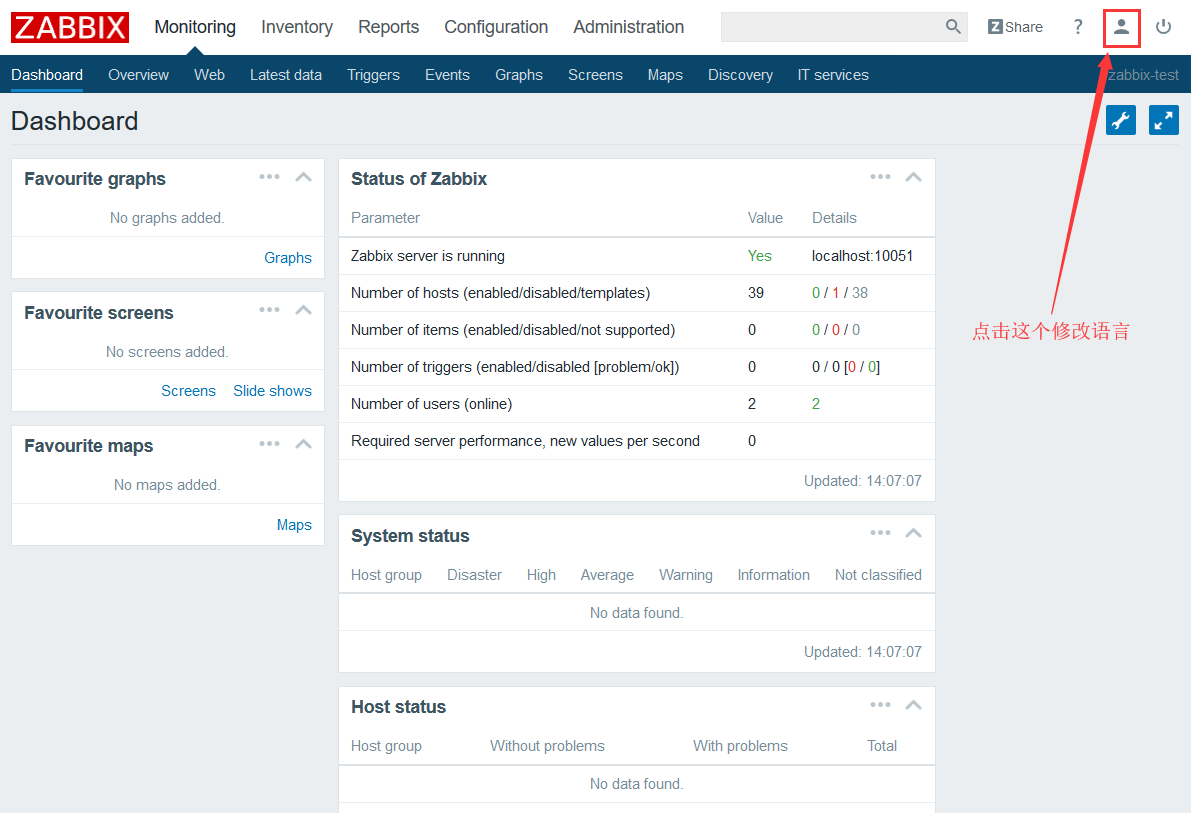Switch to the Web submenu tab
Image resolution: width=1192 pixels, height=813 pixels.
[209, 75]
